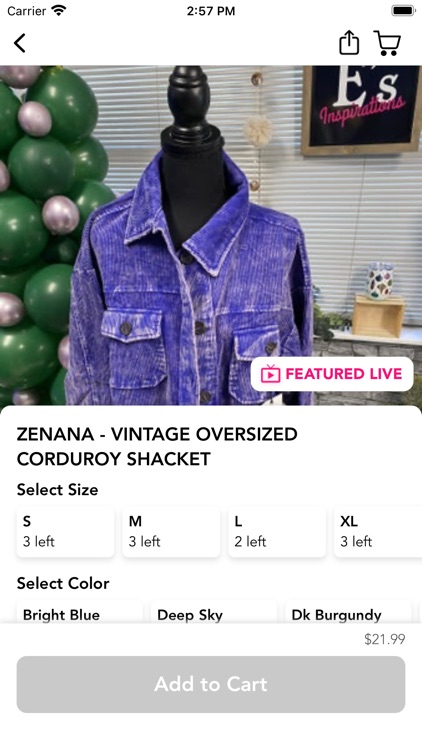This screenshot has height=750, width=422.
Task: Tap the $21.99 price label
Action: (x=385, y=639)
